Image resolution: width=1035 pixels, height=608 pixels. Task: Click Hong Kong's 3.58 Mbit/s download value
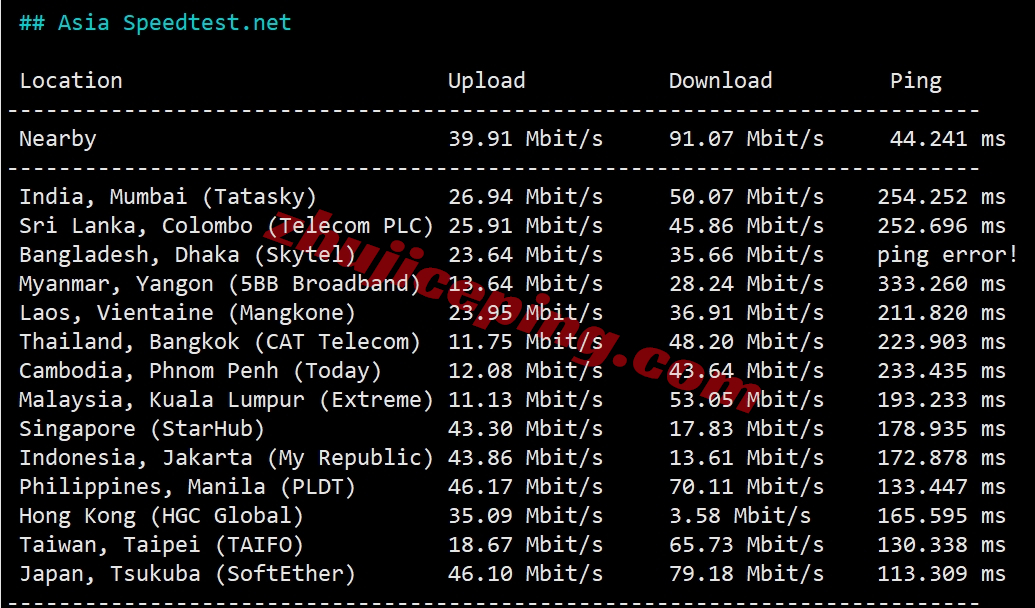[739, 516]
